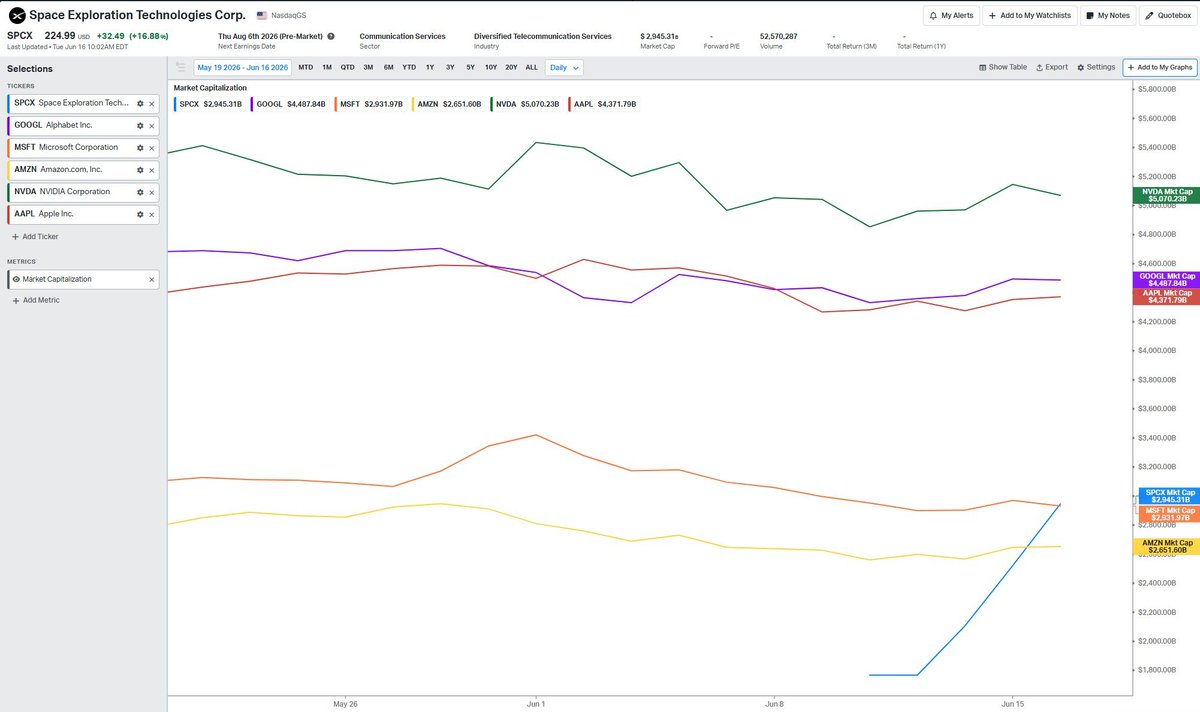The width and height of the screenshot is (1200, 712).
Task: Remove MSFT Microsoft ticker
Action: 152,147
